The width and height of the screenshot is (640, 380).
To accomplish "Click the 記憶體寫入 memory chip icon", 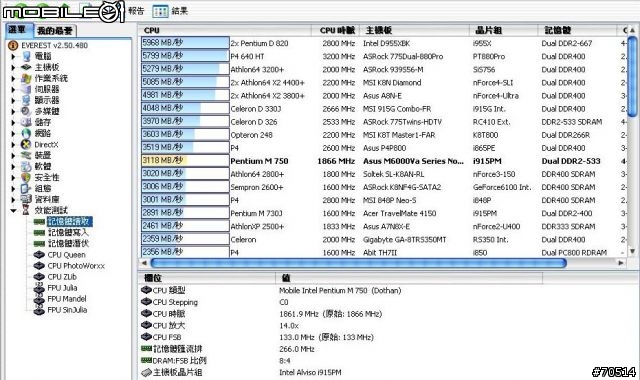I will 39,233.
